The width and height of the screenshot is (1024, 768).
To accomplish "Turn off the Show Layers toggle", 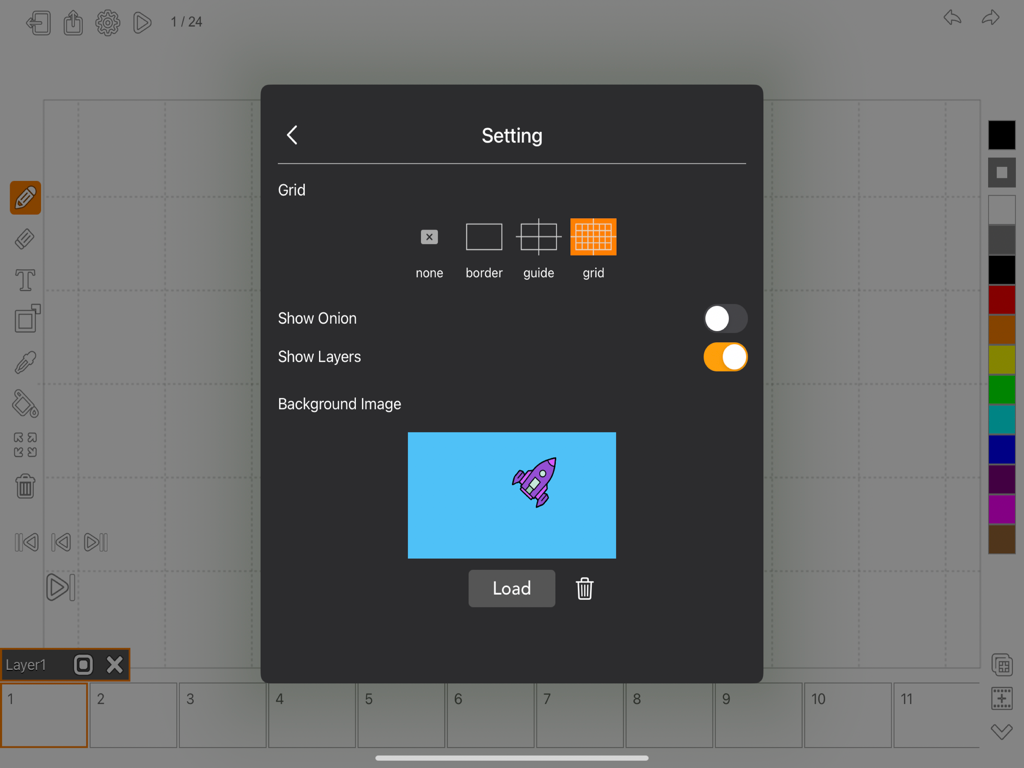I will click(725, 357).
